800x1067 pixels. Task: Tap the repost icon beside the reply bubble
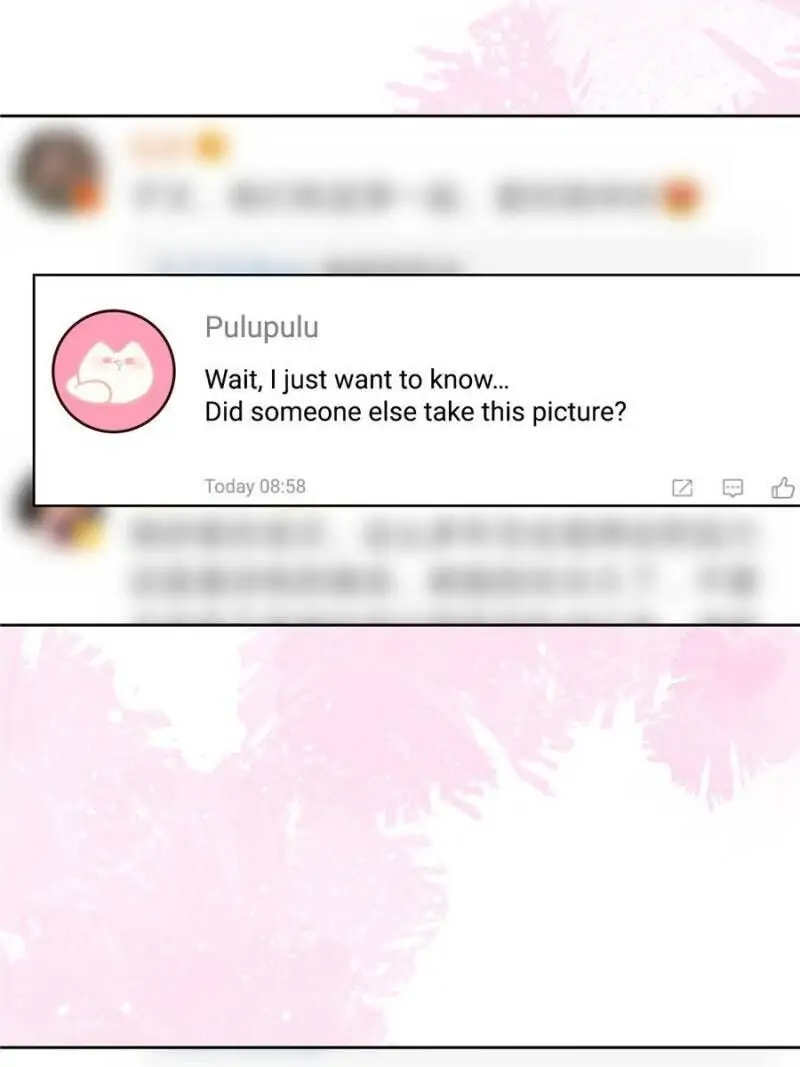click(682, 488)
